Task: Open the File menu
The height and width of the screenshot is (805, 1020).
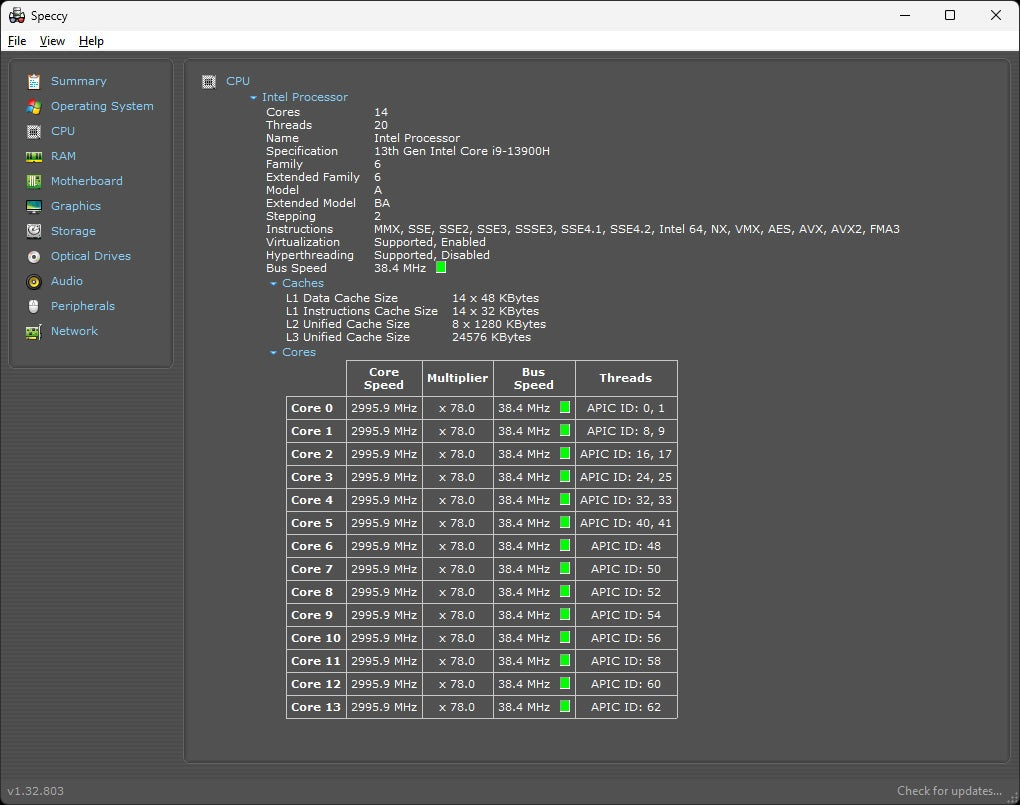Action: point(17,41)
